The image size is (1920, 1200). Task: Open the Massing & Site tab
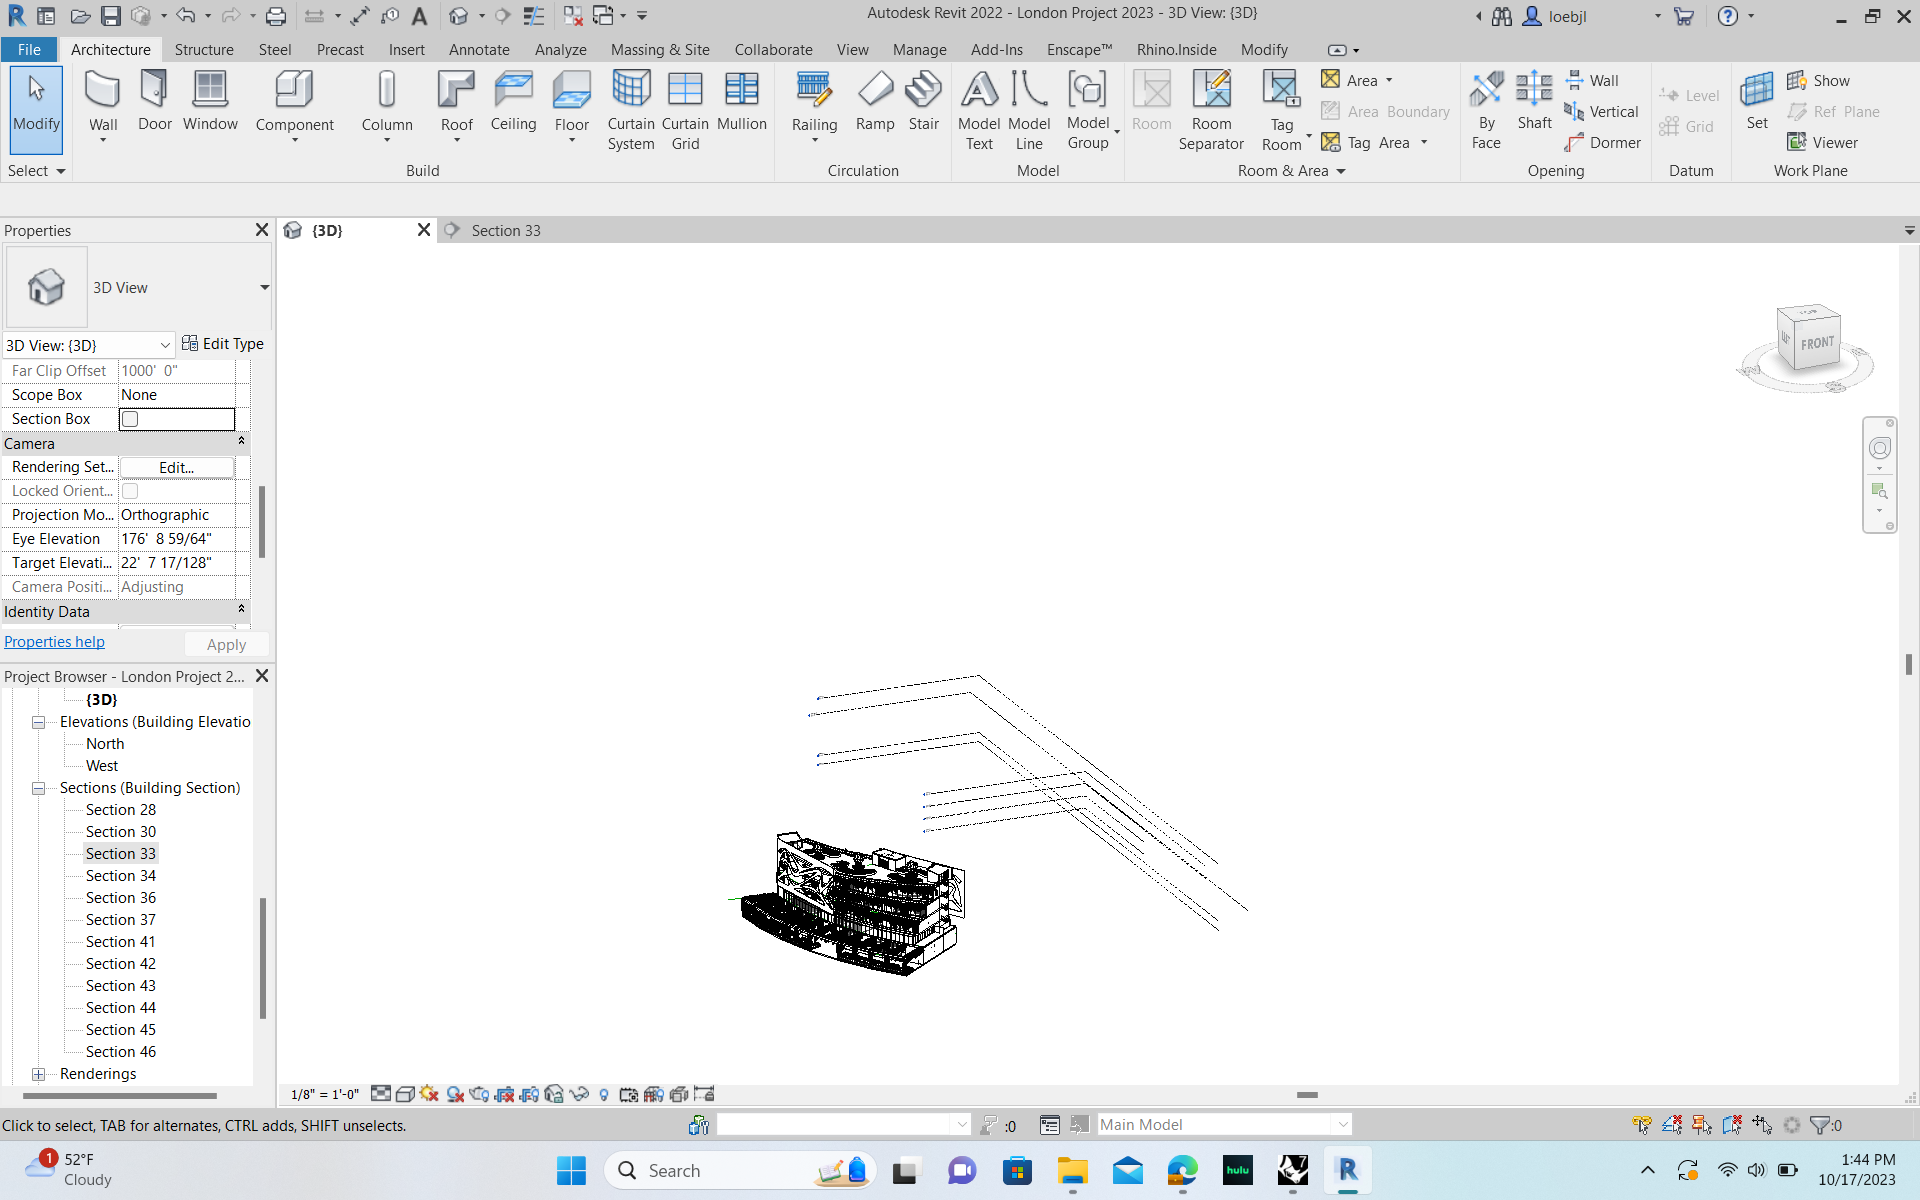[x=660, y=49]
